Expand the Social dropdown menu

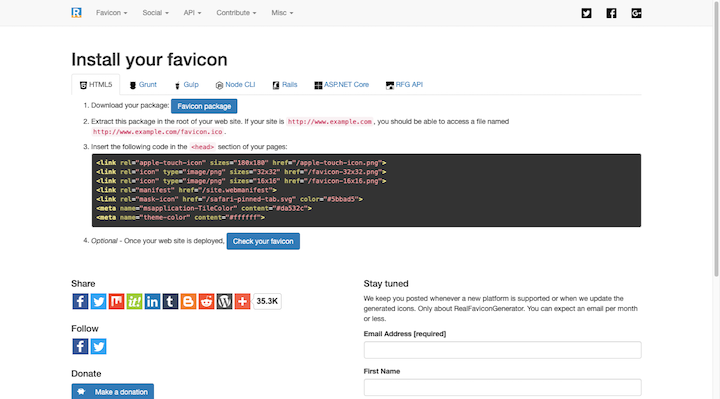coord(155,13)
